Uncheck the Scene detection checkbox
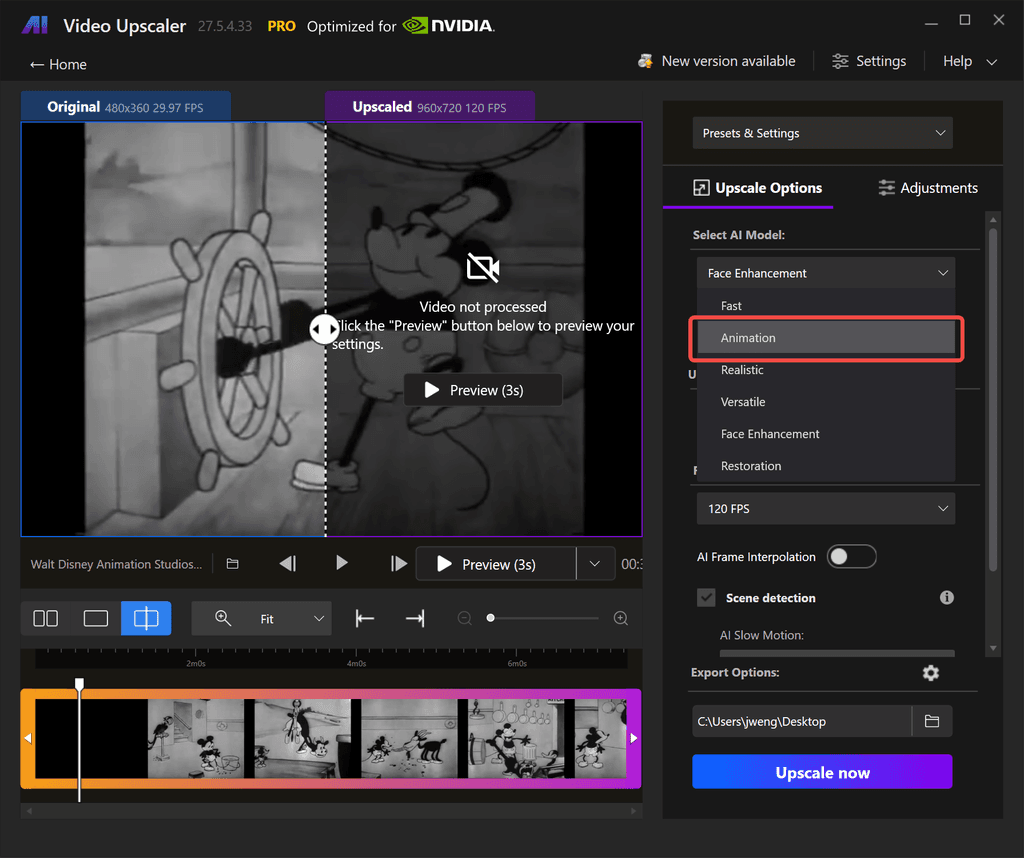The height and width of the screenshot is (858, 1024). coord(706,597)
